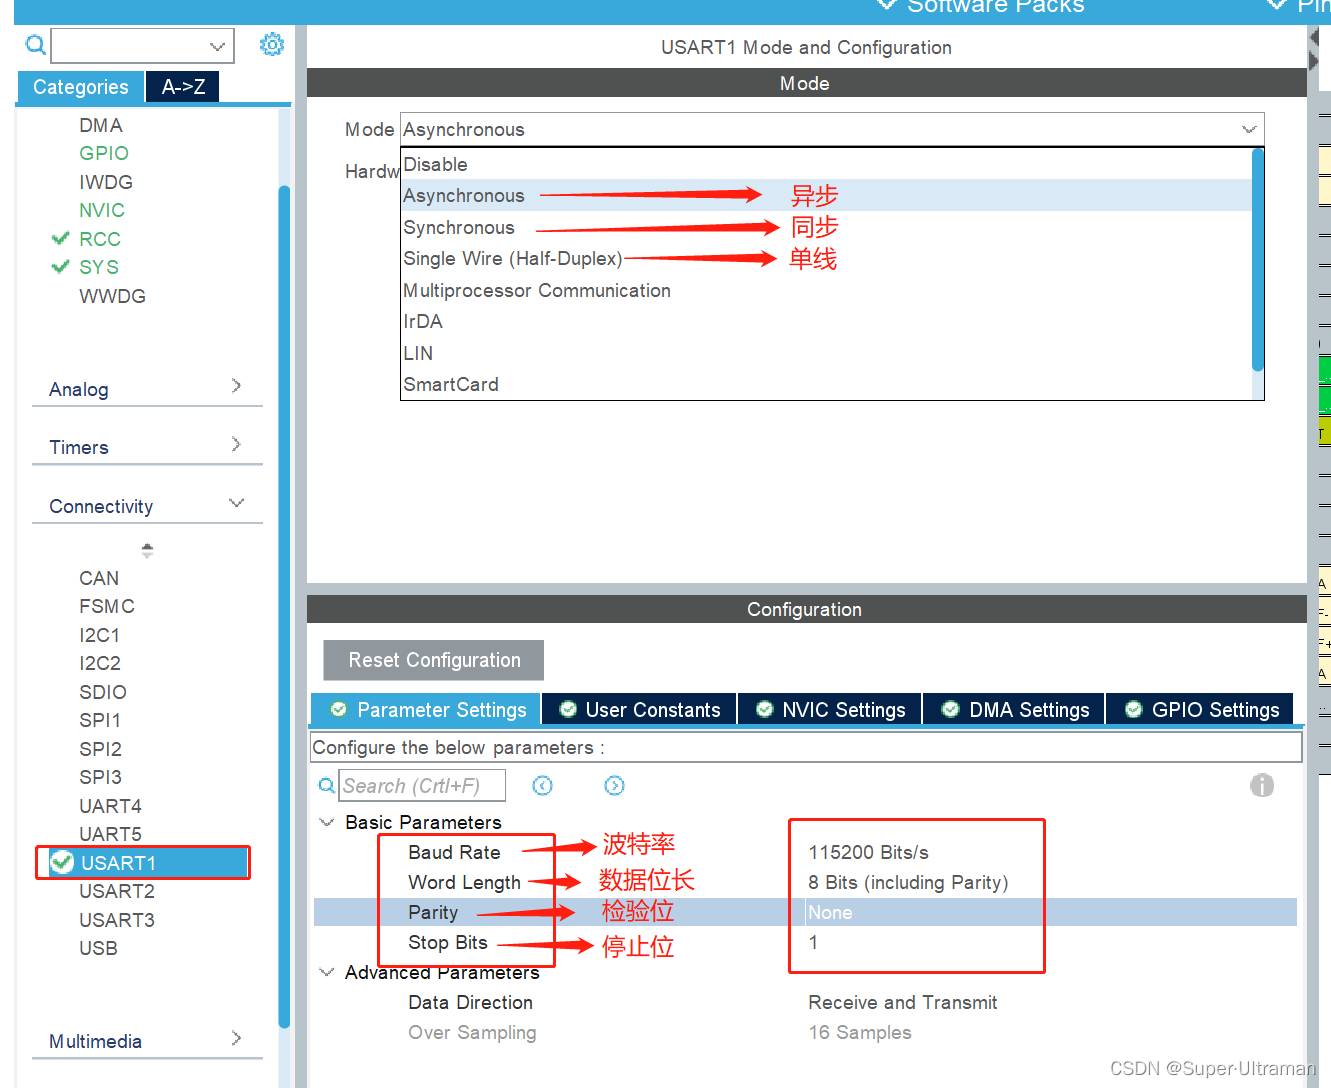Click the green check icon beside USART1
The height and width of the screenshot is (1088, 1331).
pos(62,862)
